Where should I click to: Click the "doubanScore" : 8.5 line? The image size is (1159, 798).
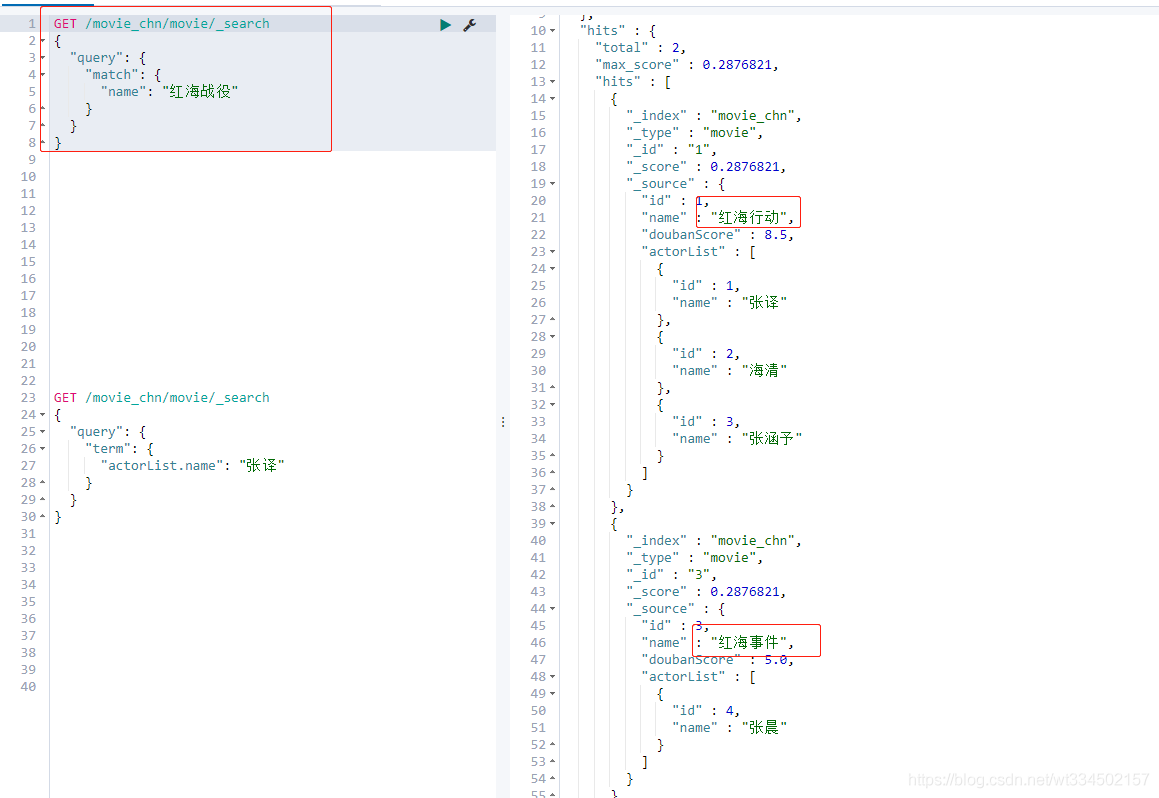(x=717, y=234)
